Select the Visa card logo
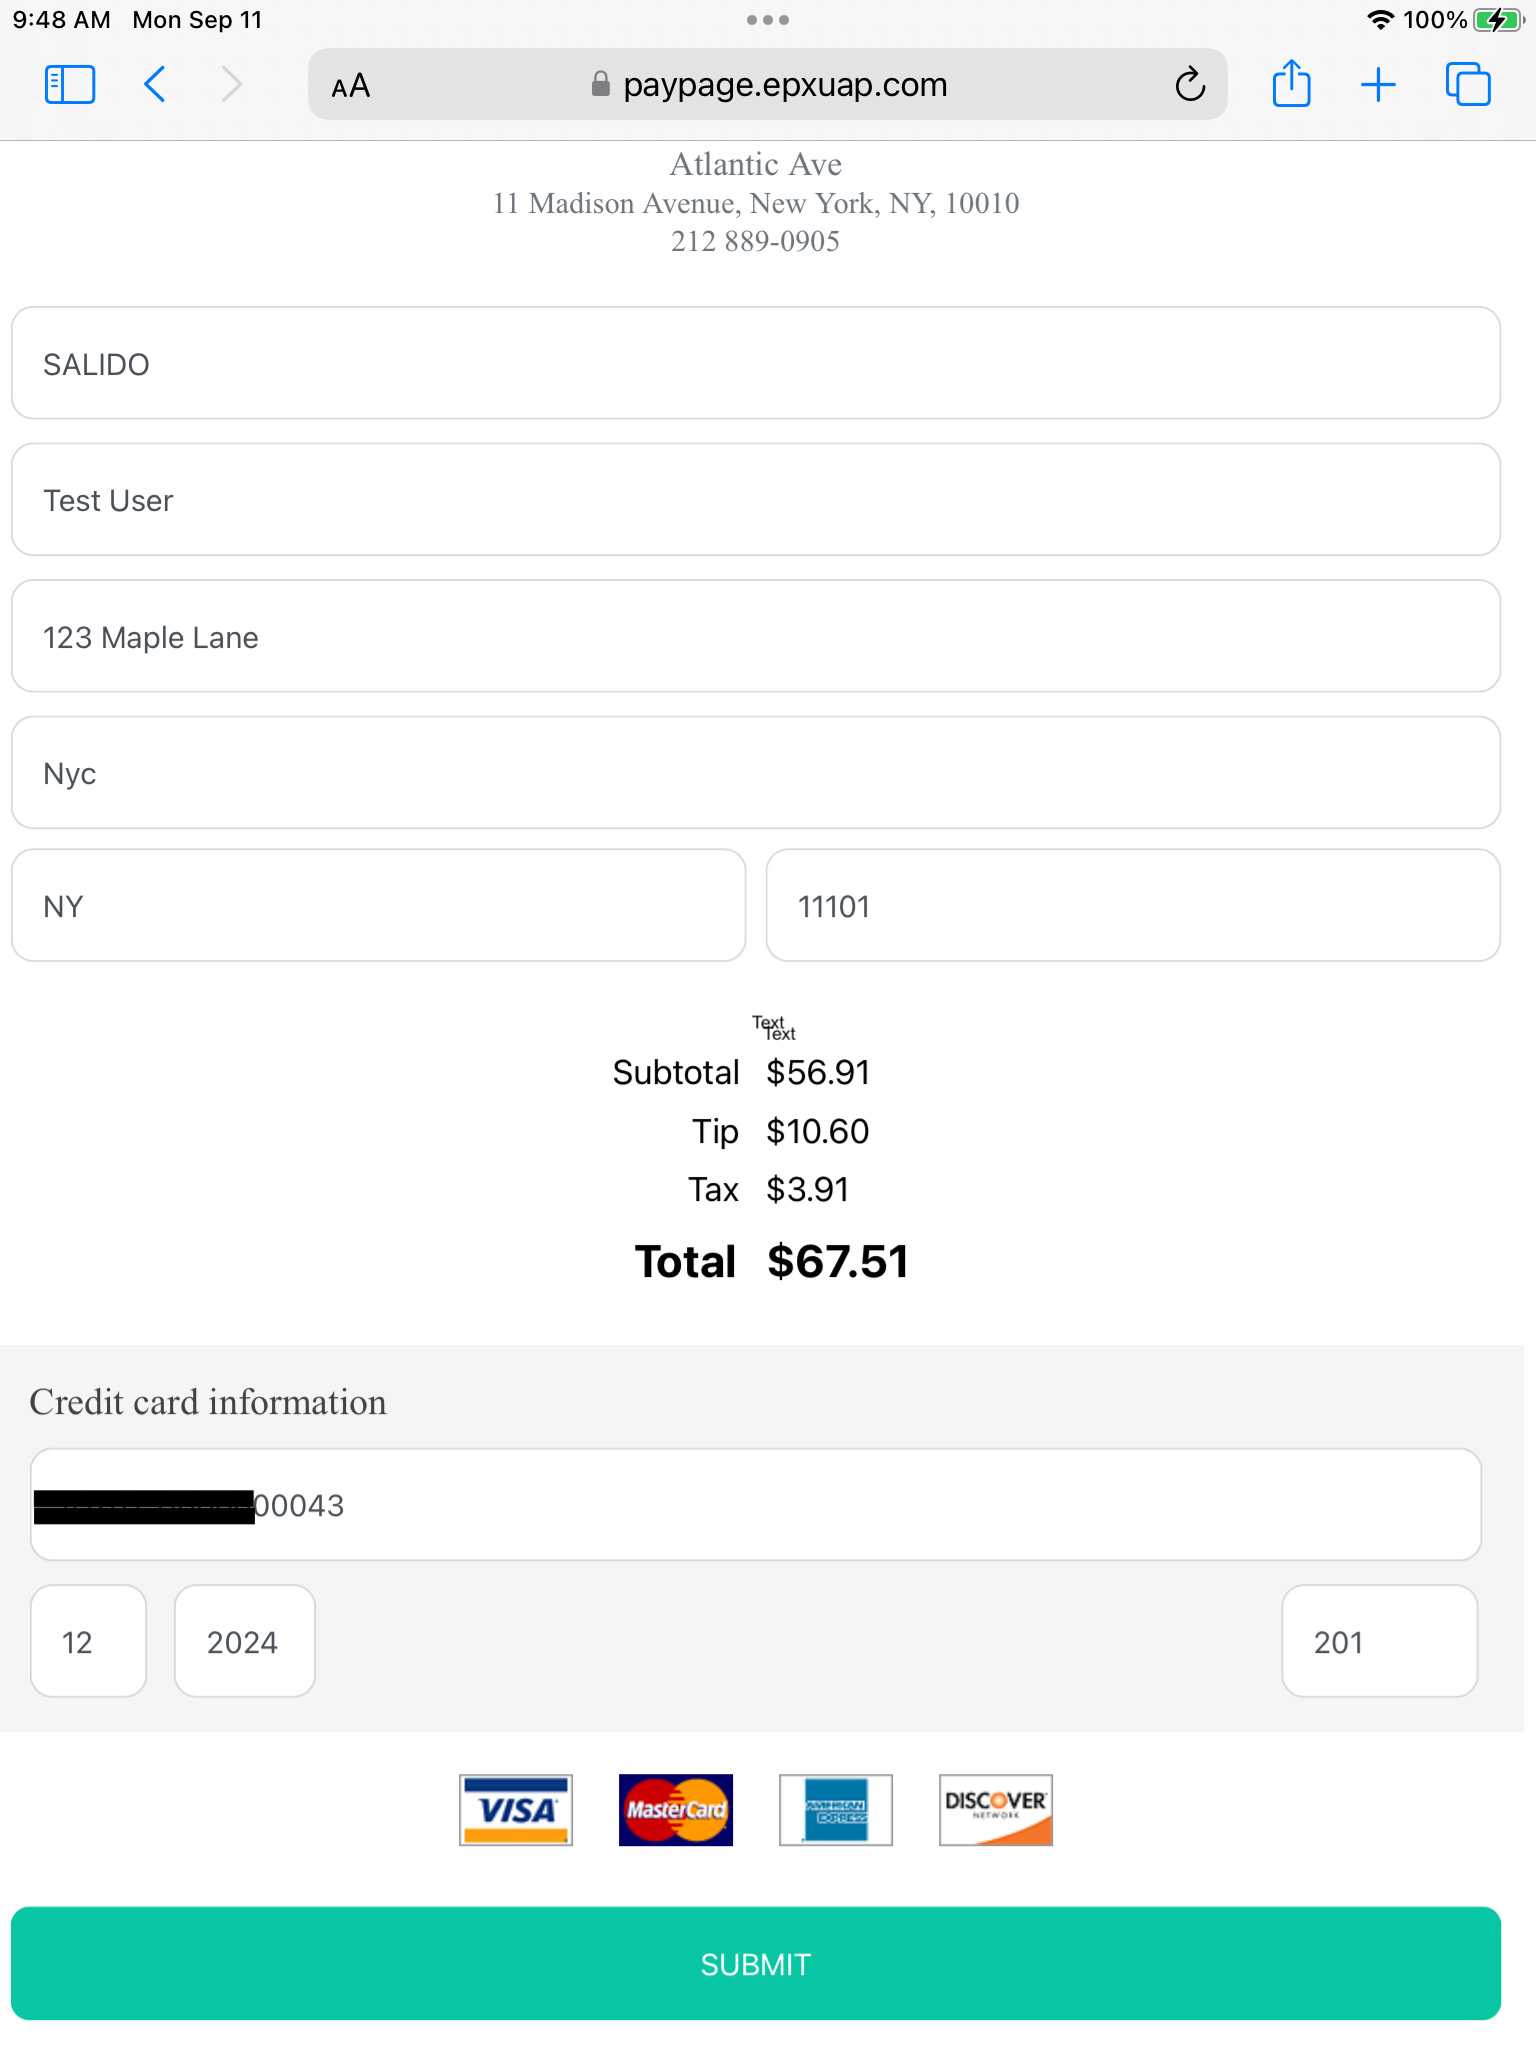Screen dimensions: 1536x2048 515,1810
